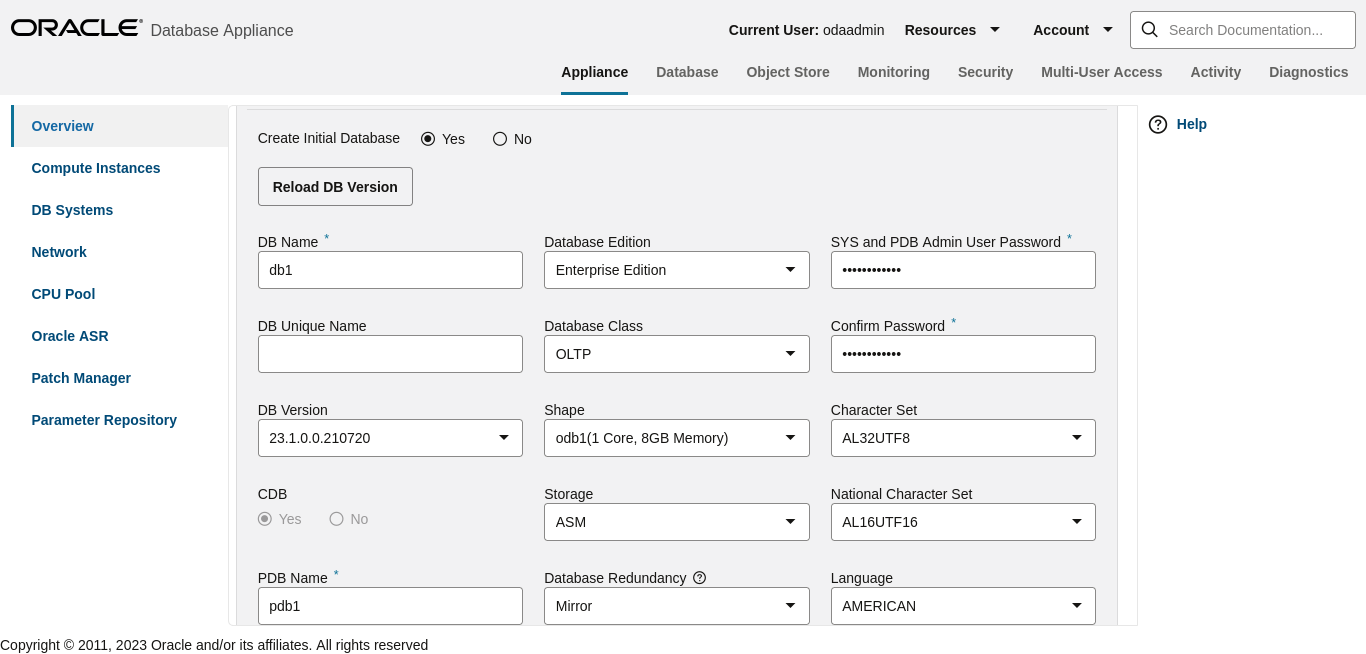Click the DB Unique Name field

390,354
